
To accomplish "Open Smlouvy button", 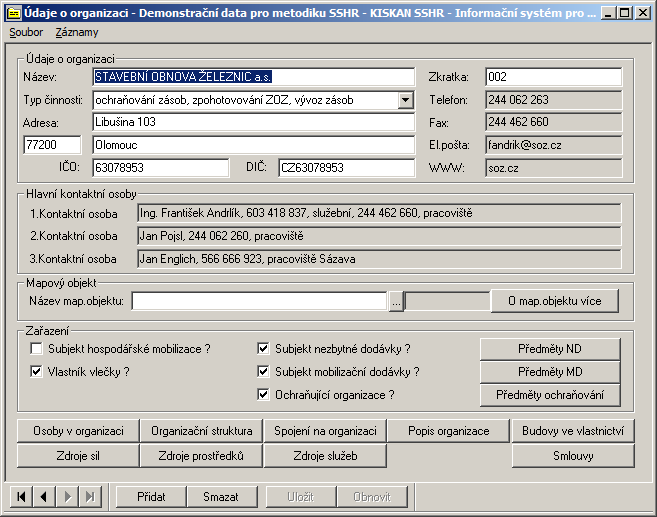I will coord(573,456).
